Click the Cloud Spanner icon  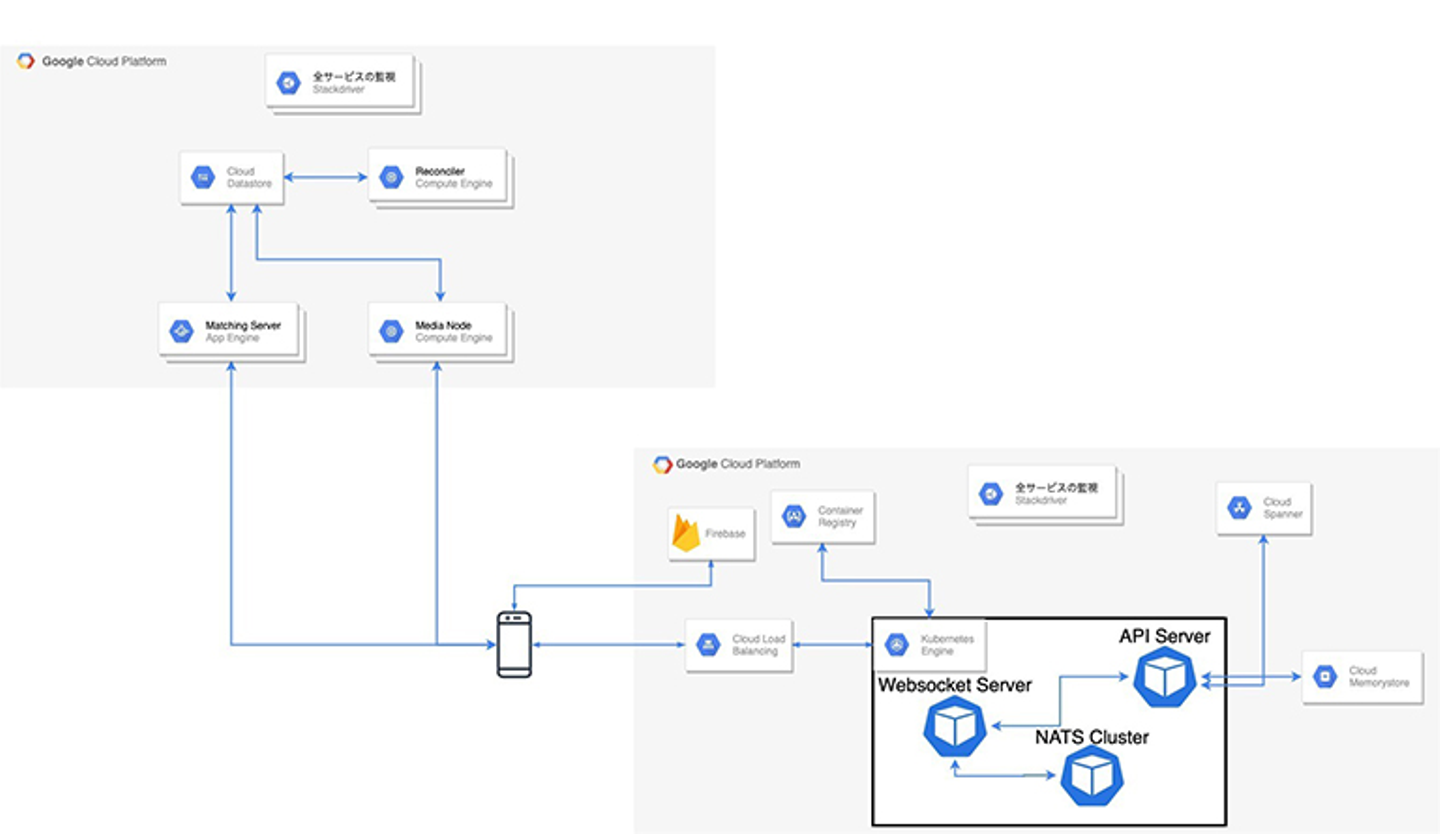click(1240, 508)
